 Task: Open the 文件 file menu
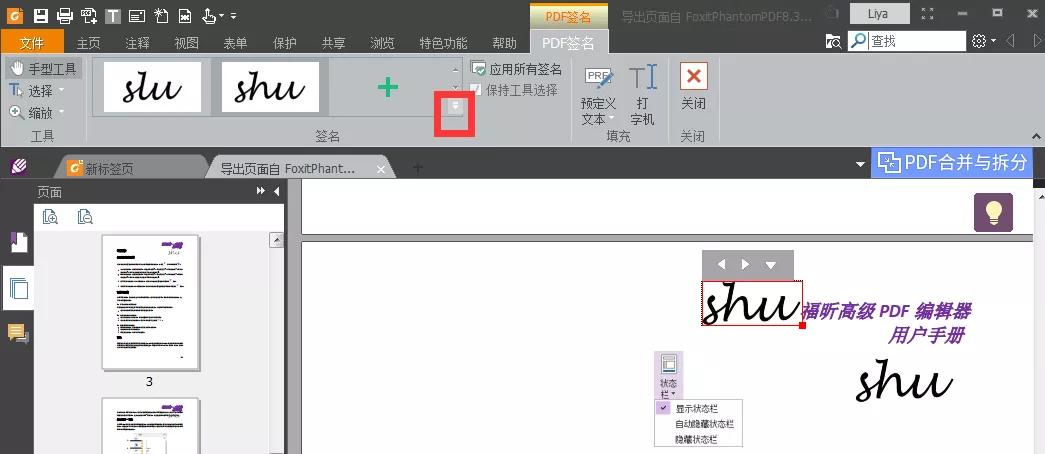click(x=32, y=43)
